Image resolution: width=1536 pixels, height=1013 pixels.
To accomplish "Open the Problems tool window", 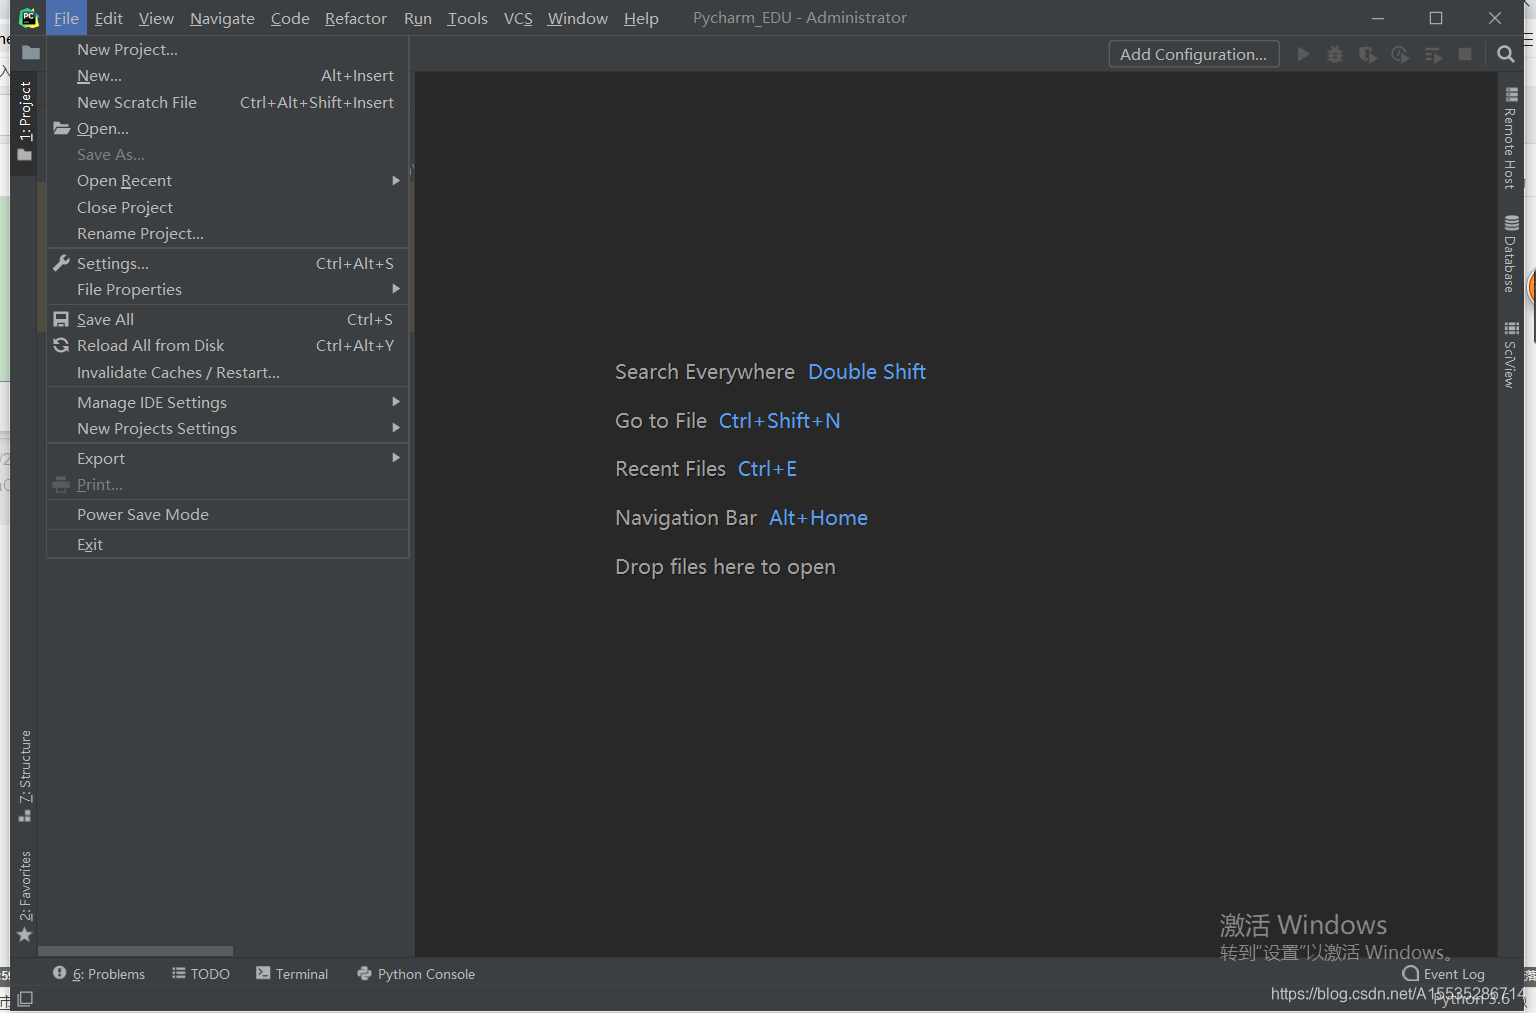I will pyautogui.click(x=99, y=974).
